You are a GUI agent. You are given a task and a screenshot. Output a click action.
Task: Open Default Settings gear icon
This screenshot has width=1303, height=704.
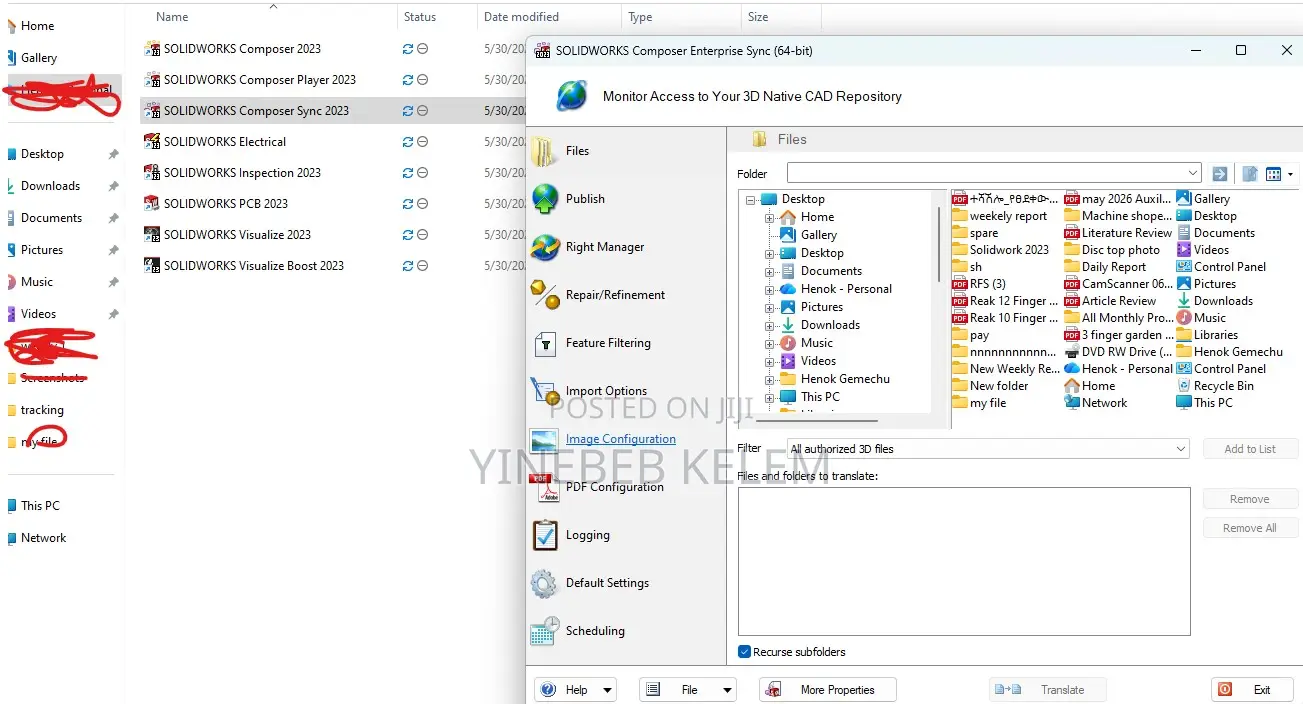coord(545,583)
